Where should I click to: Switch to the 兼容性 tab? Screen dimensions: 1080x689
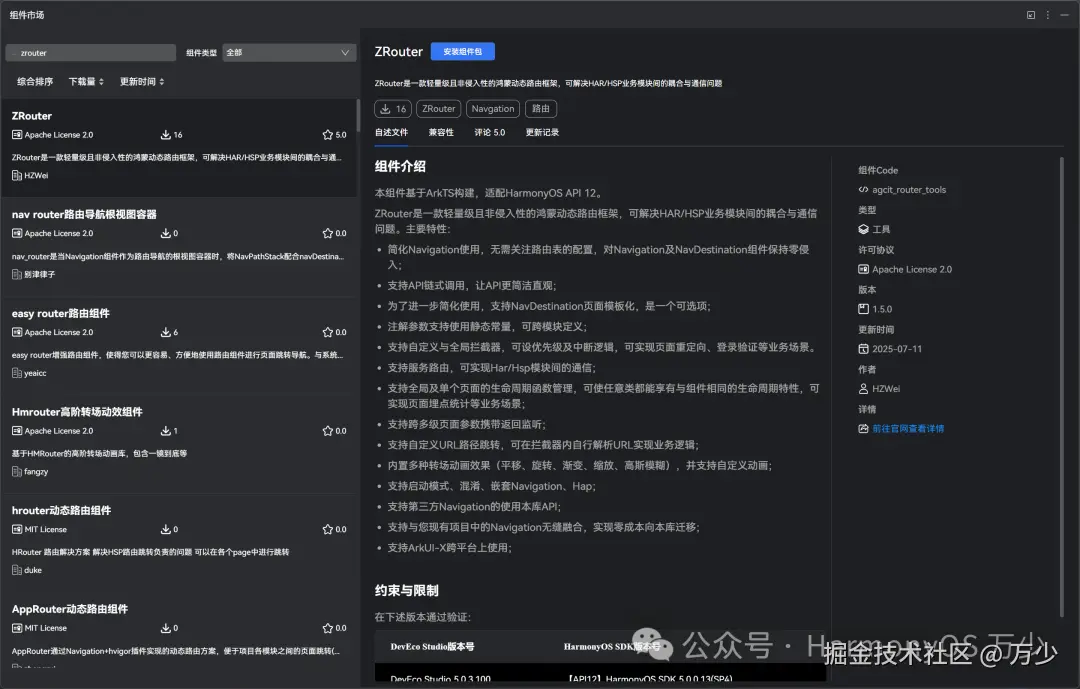tap(441, 132)
